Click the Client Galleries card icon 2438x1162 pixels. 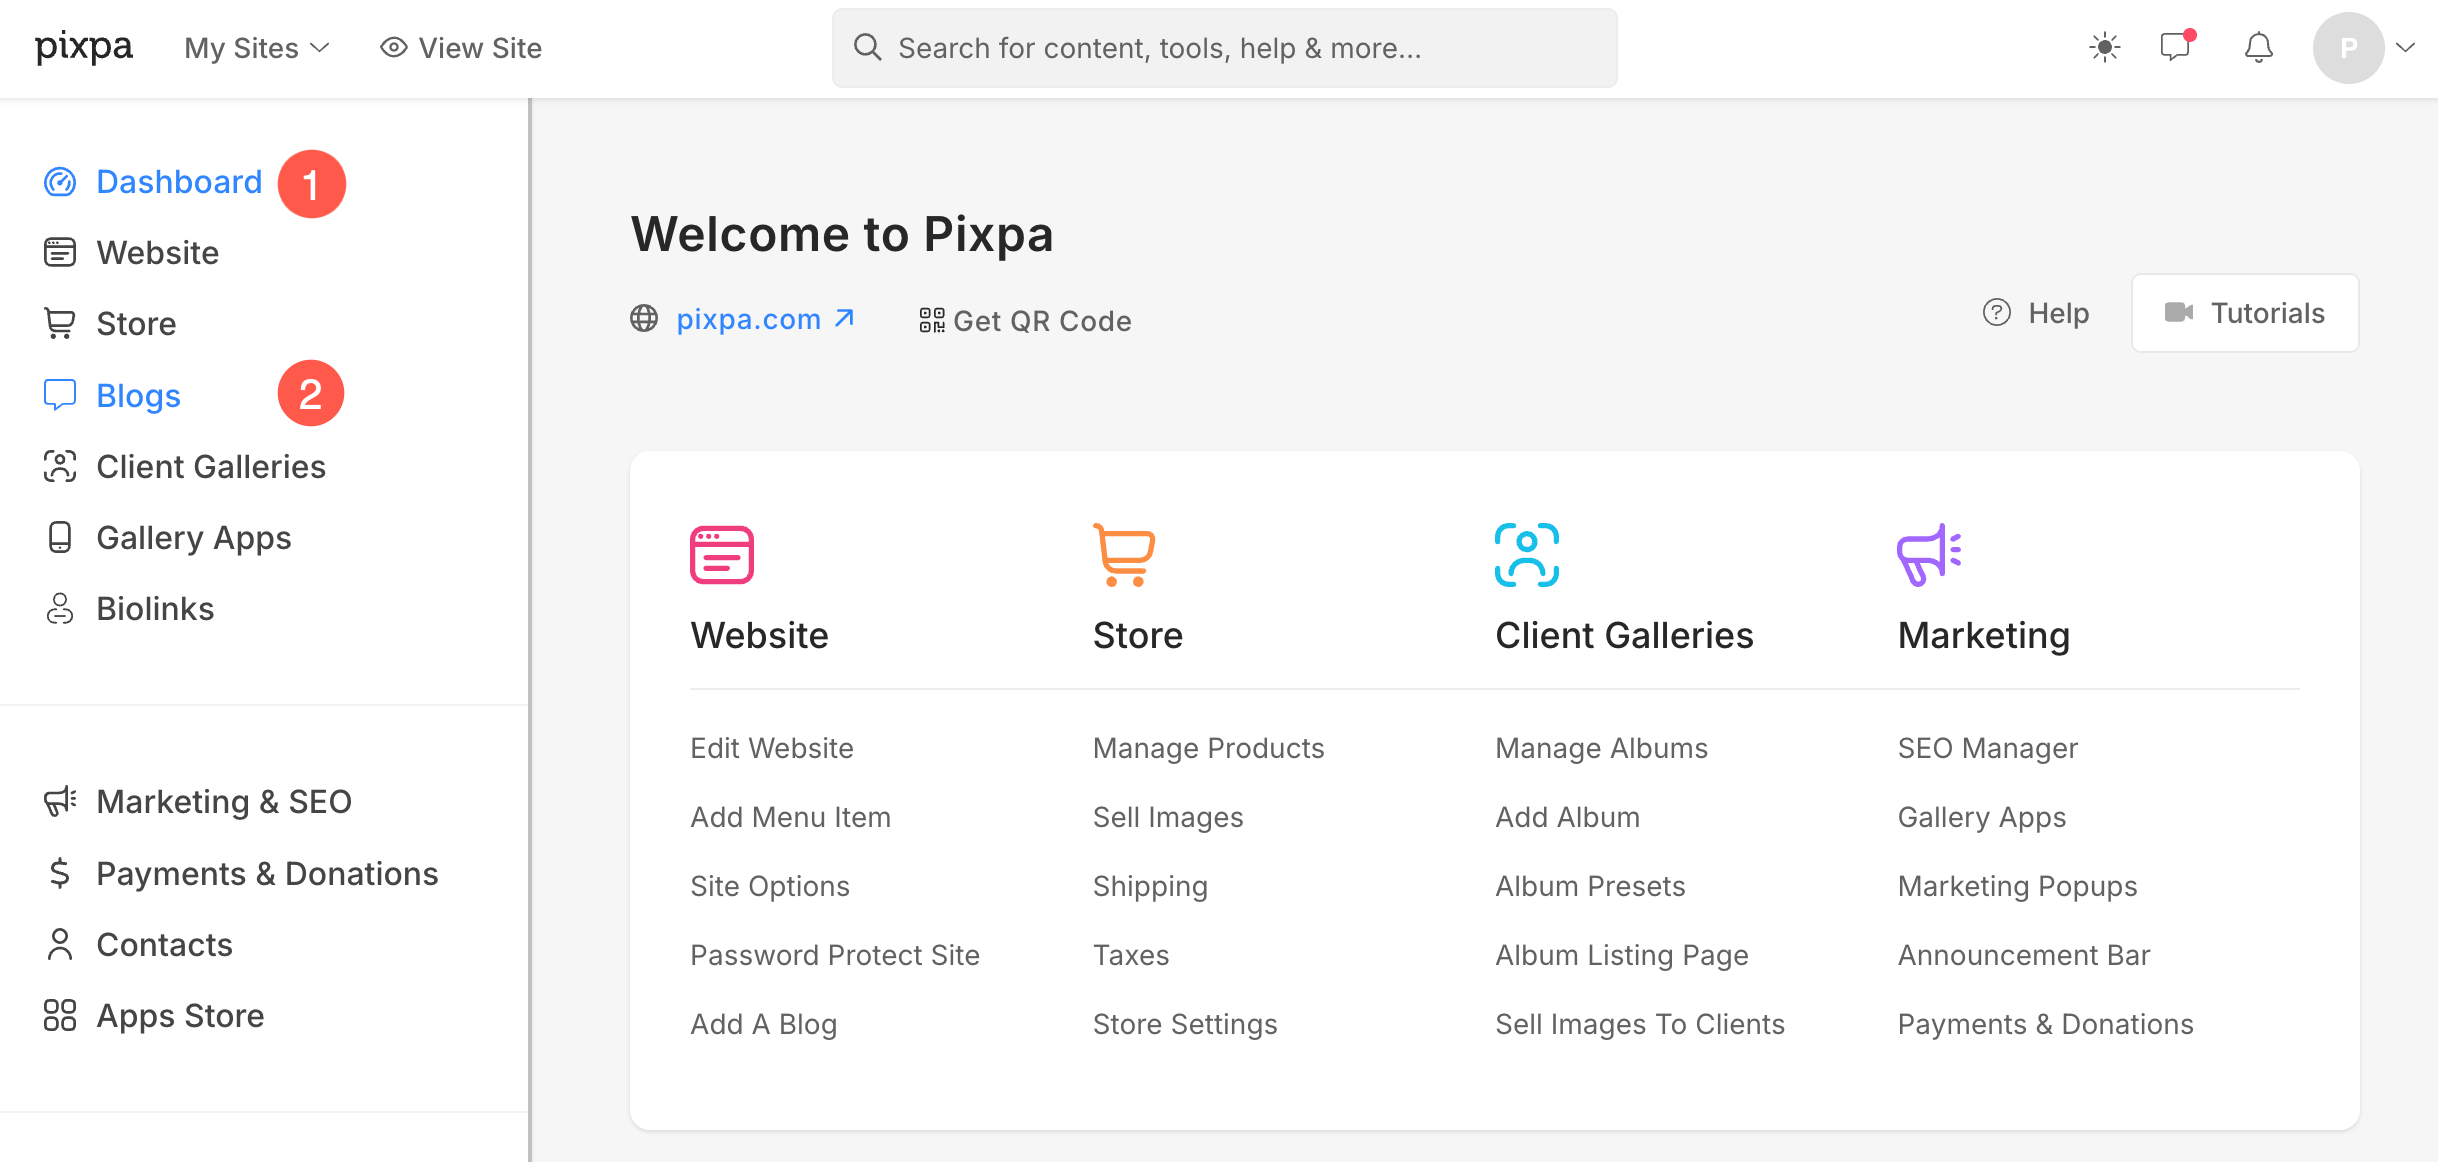(x=1526, y=554)
